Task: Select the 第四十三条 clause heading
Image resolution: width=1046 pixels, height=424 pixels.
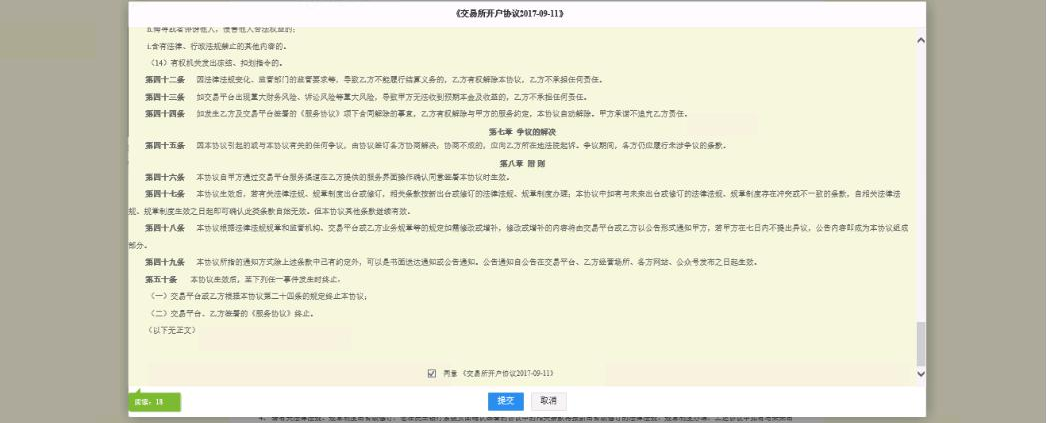Action: click(x=164, y=96)
